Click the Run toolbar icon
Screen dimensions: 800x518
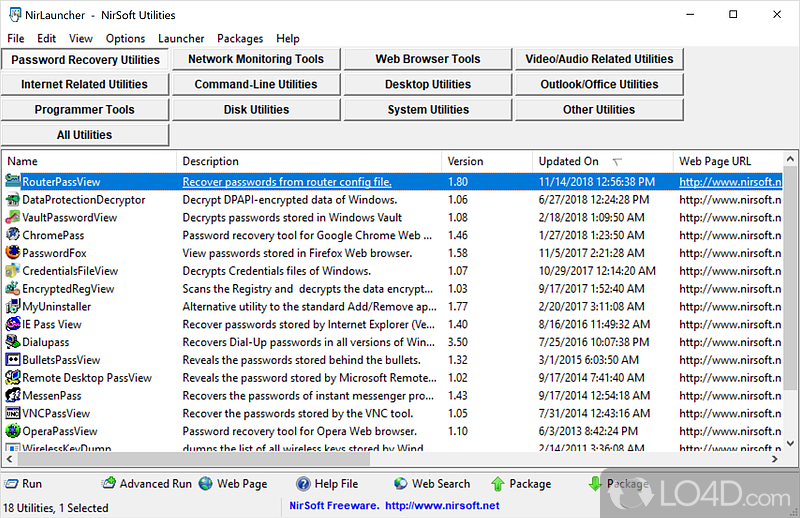click(x=10, y=484)
